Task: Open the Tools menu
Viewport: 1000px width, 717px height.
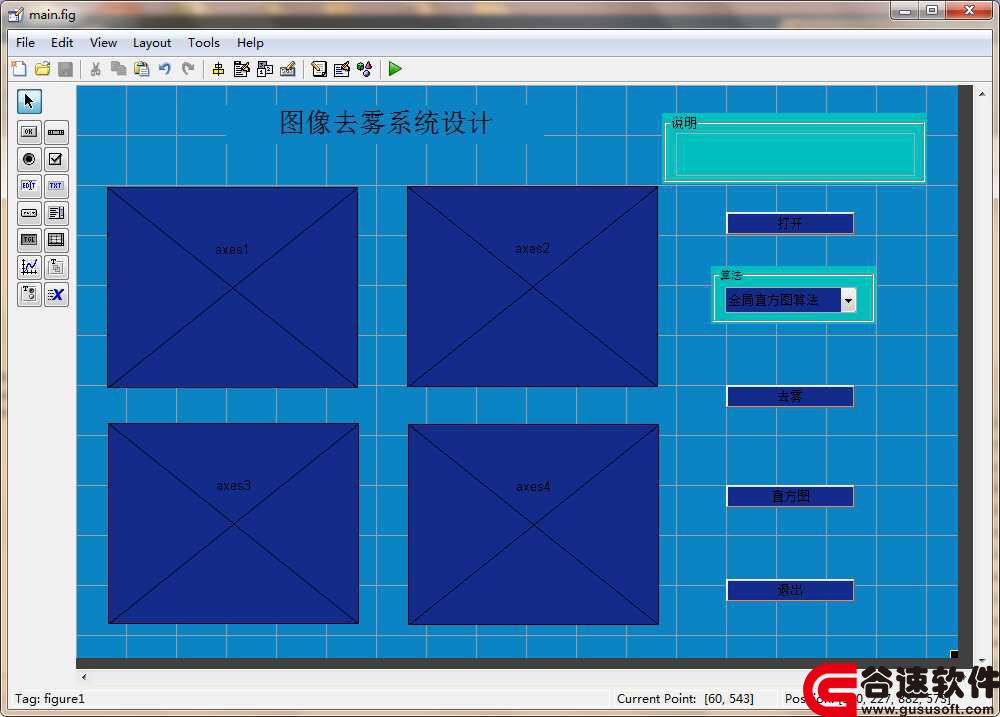Action: point(203,43)
